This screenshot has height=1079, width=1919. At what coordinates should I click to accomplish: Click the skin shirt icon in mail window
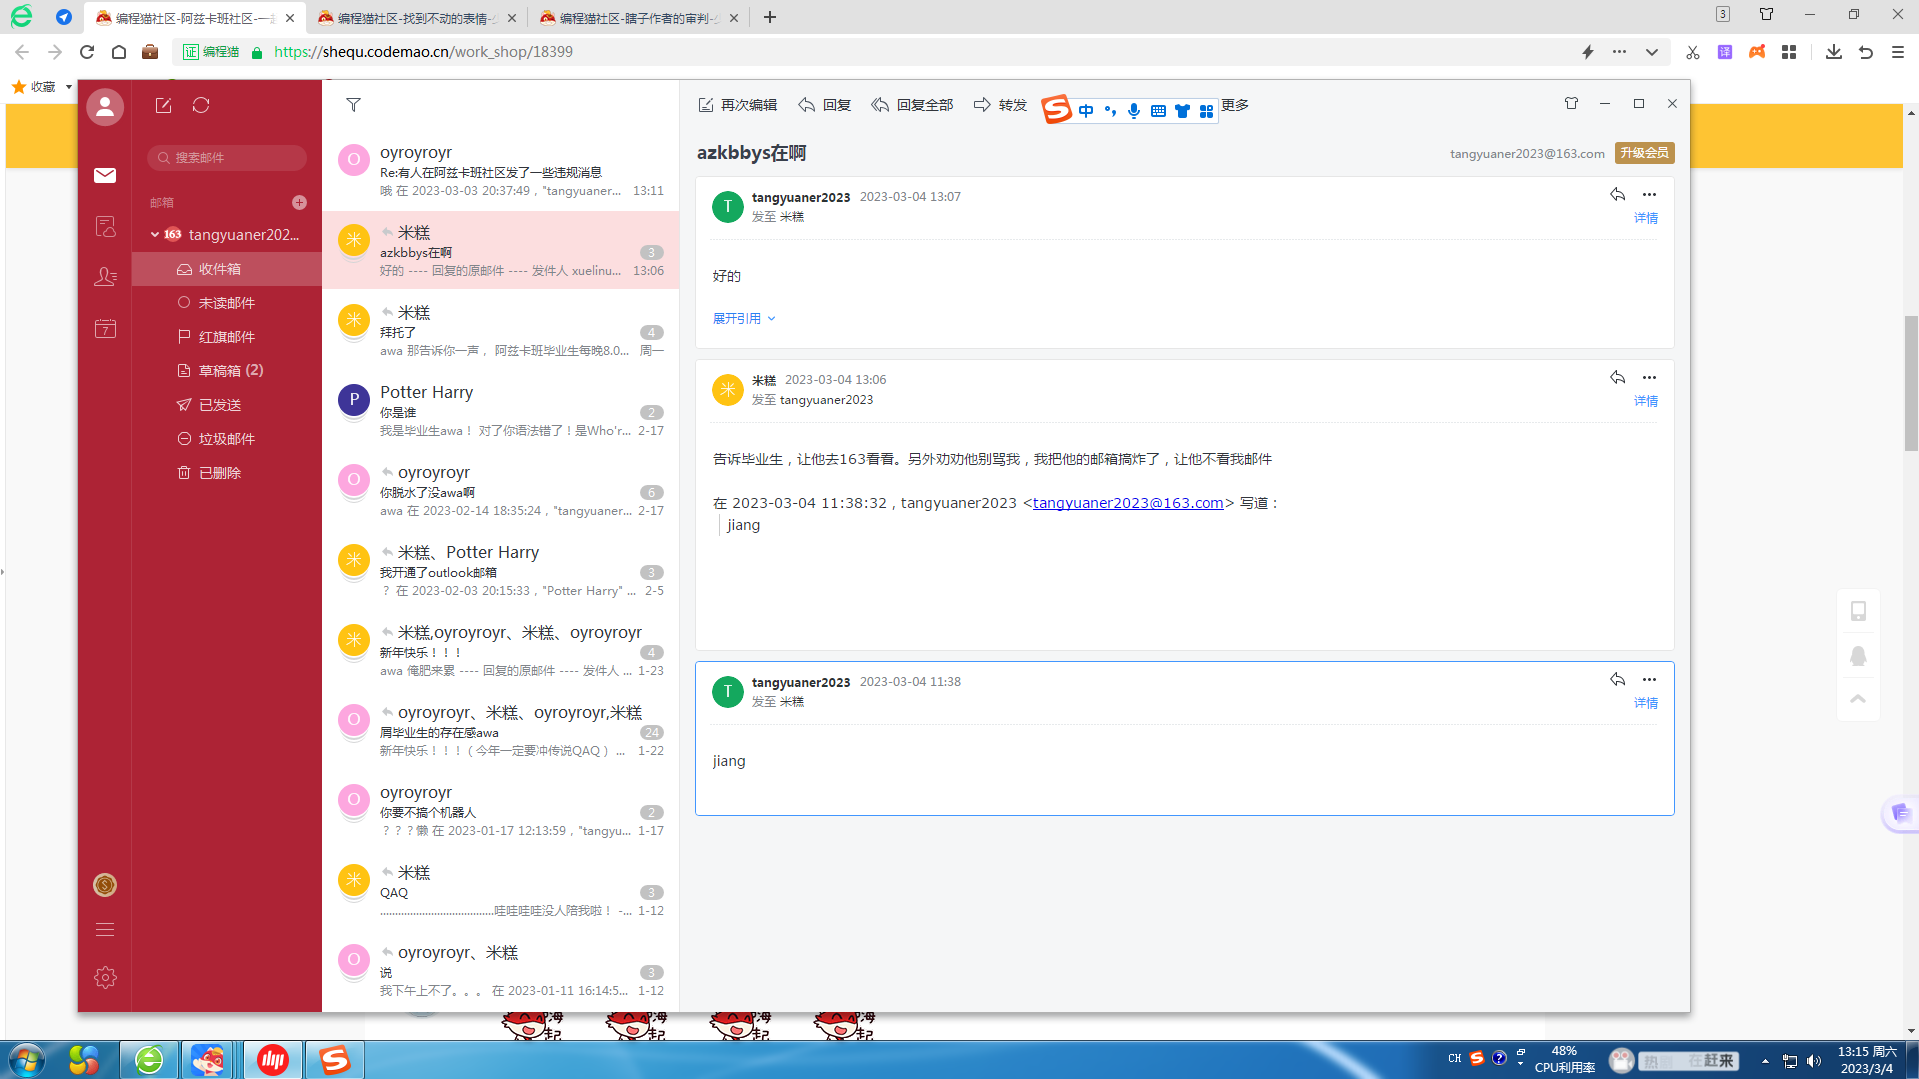click(1571, 103)
